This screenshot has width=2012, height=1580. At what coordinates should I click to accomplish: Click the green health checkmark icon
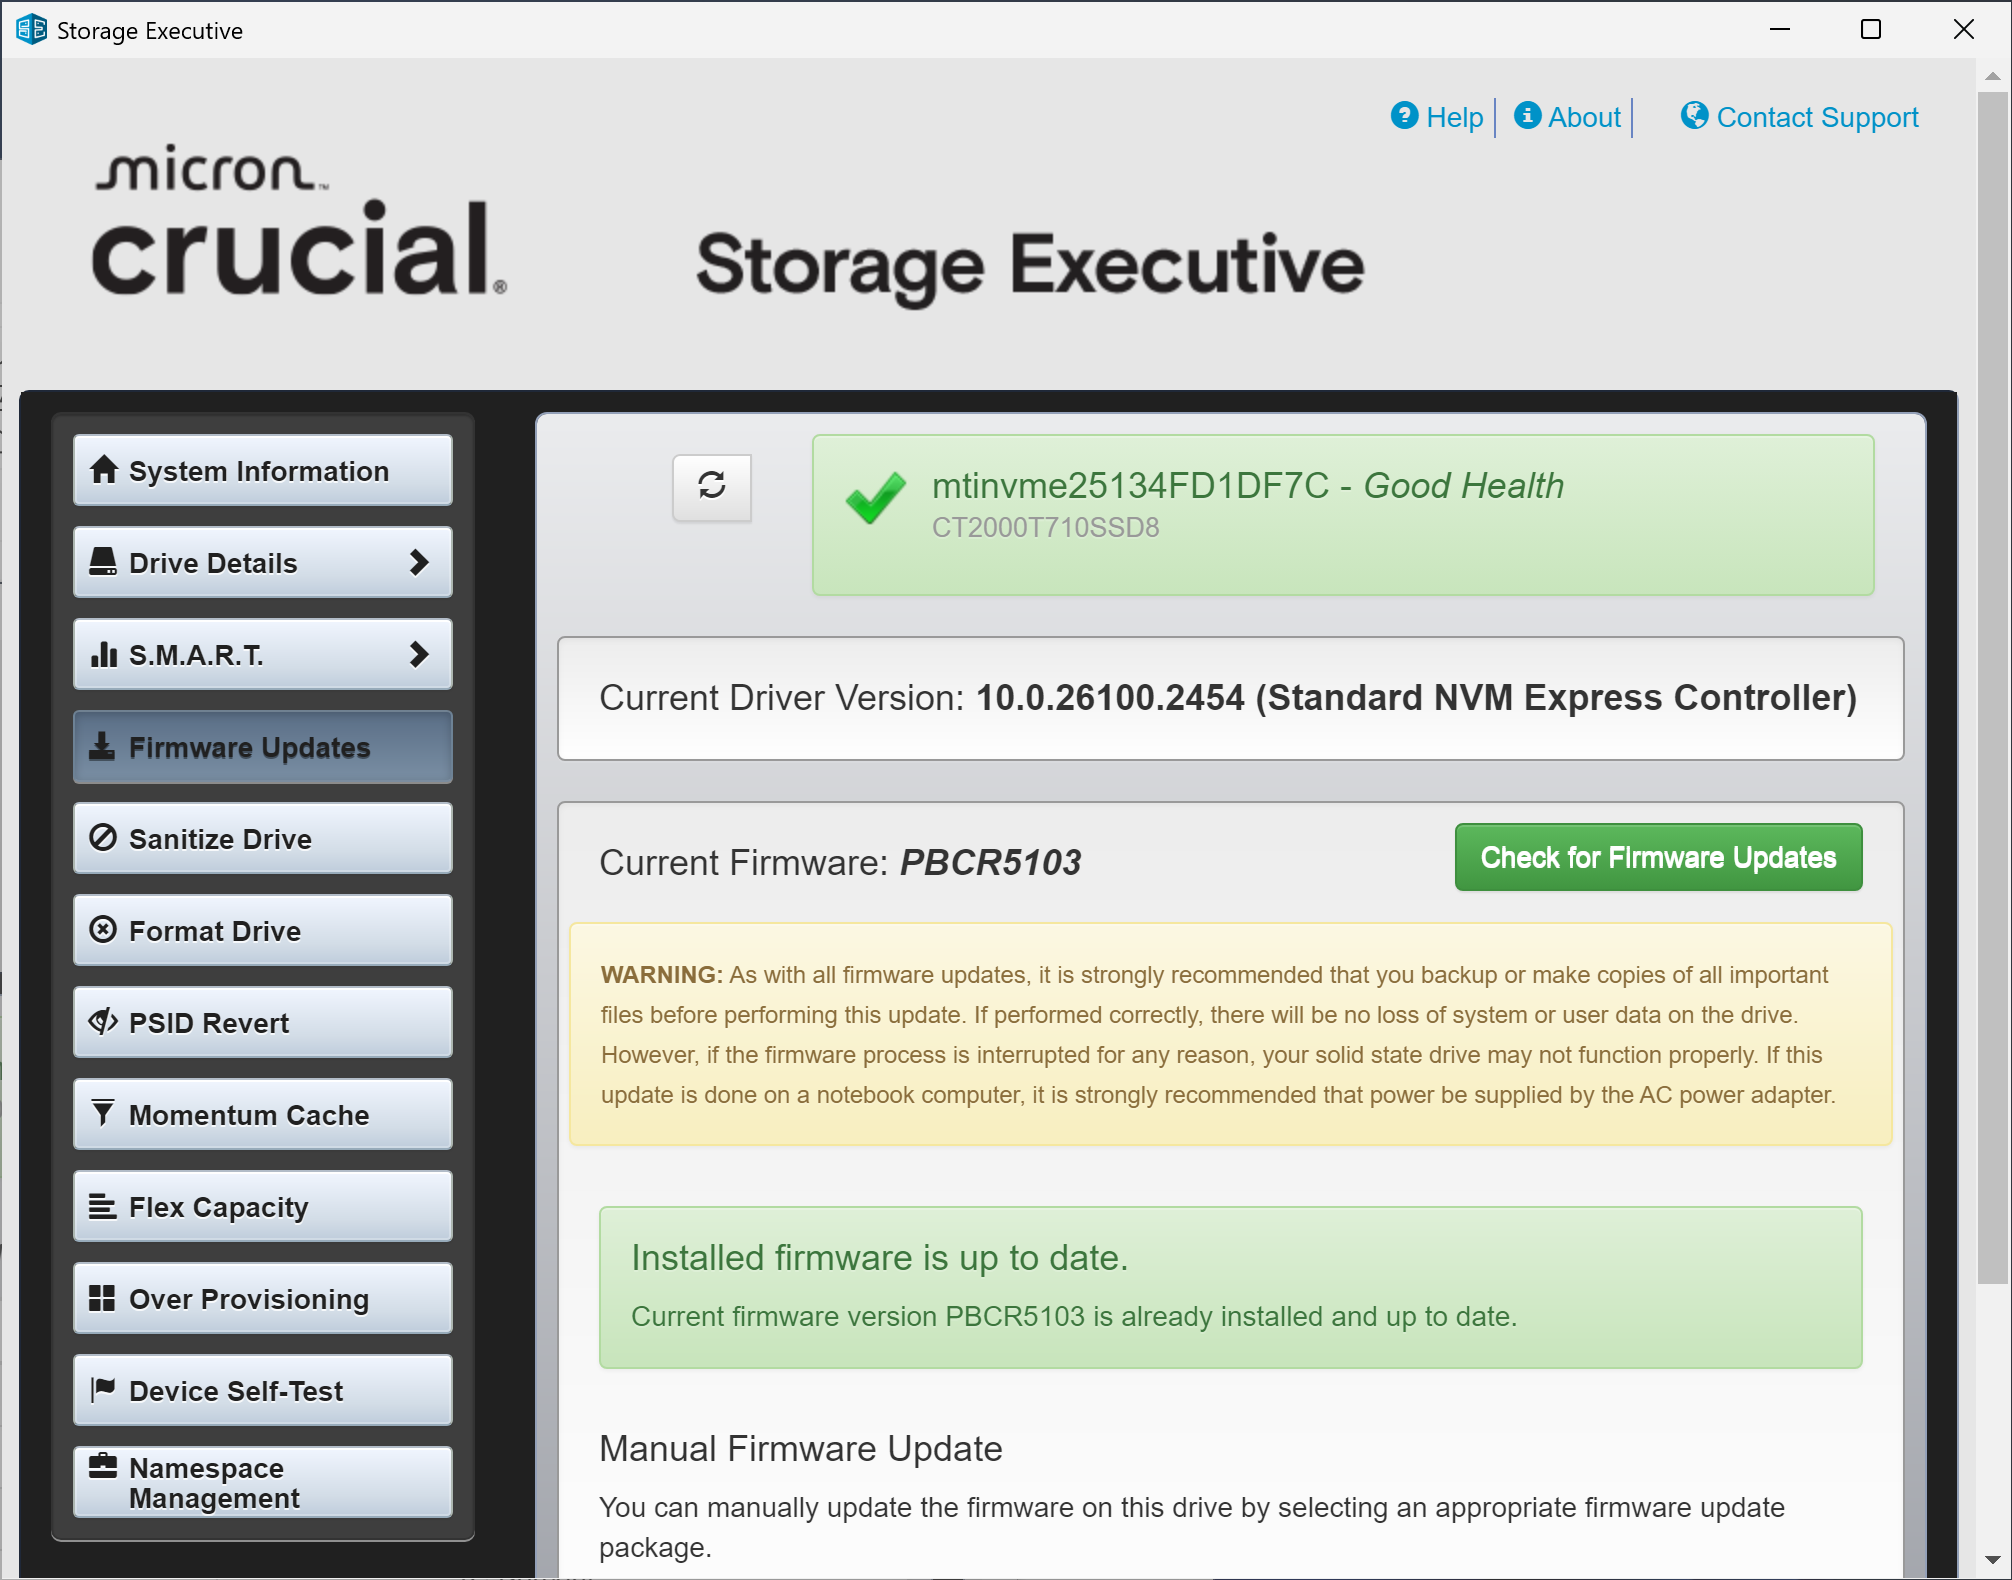pos(875,497)
